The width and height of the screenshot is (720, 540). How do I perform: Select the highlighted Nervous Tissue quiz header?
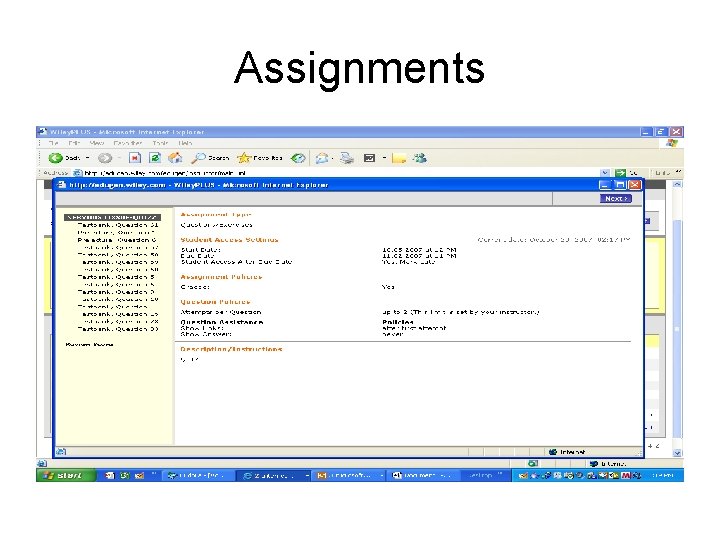[x=112, y=217]
